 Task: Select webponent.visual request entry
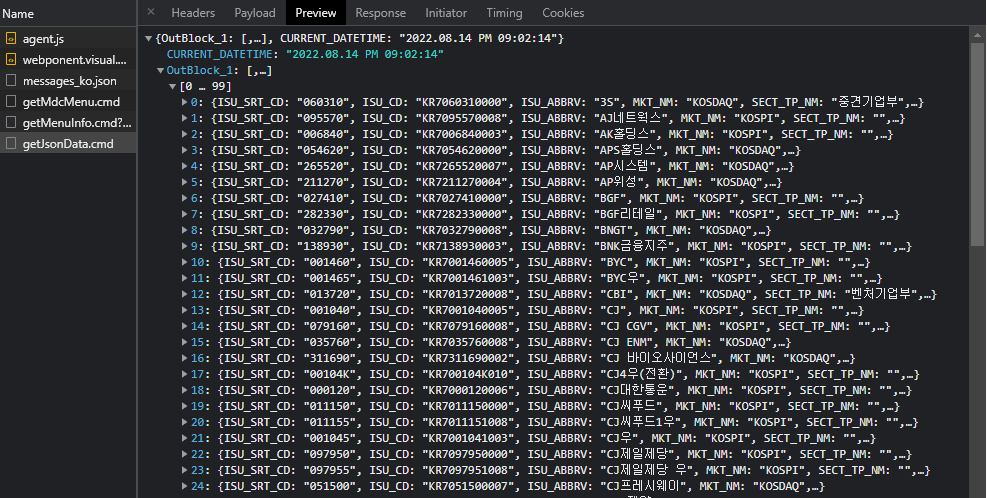pos(68,59)
